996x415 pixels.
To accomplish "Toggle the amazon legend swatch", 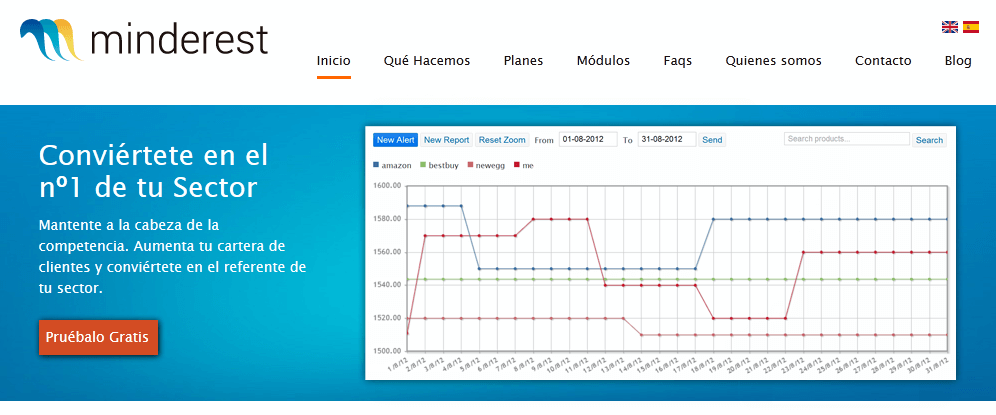I will (376, 165).
